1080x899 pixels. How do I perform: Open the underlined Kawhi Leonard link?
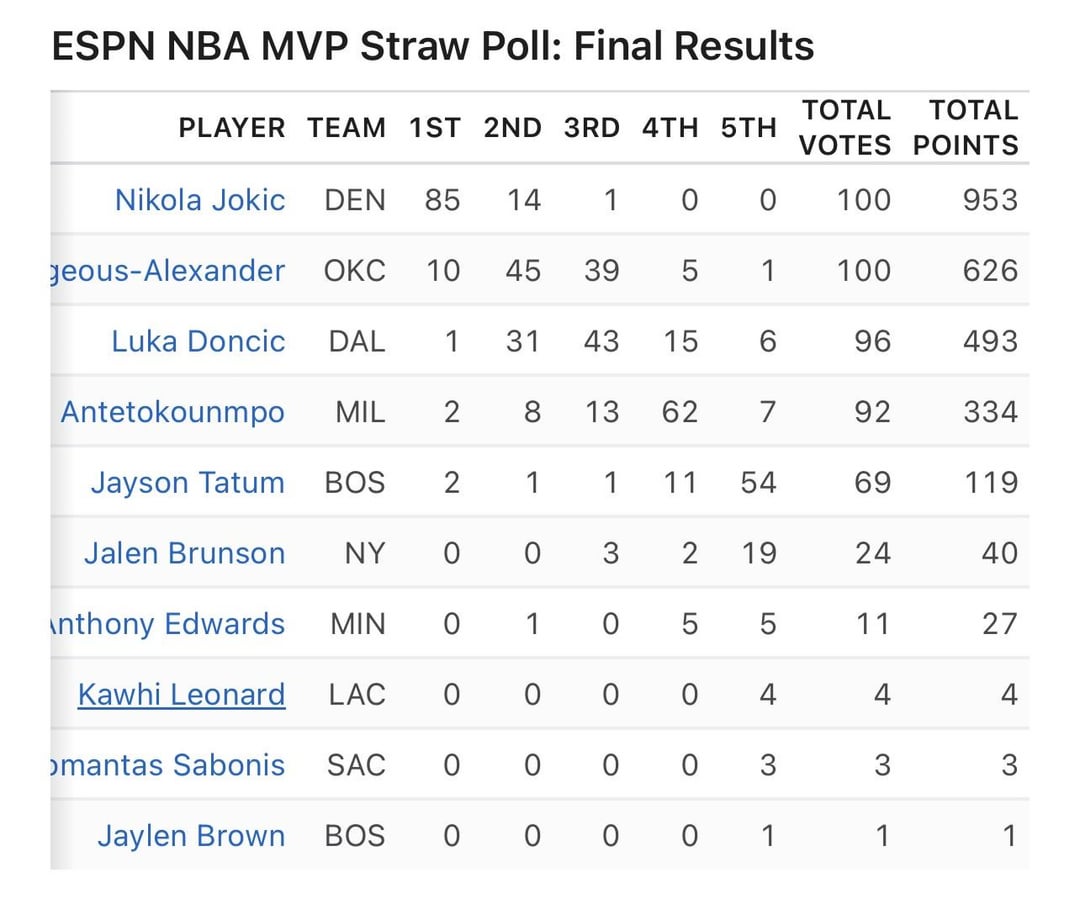[x=181, y=694]
